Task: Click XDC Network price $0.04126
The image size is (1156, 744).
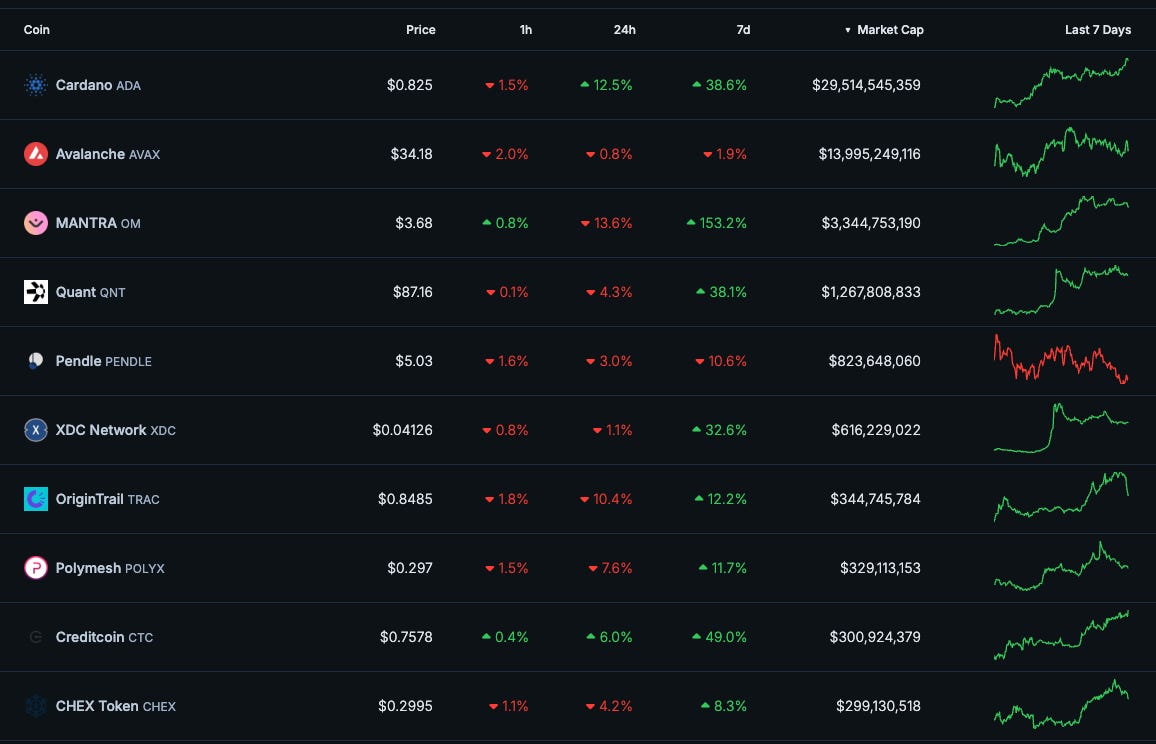Action: (403, 430)
